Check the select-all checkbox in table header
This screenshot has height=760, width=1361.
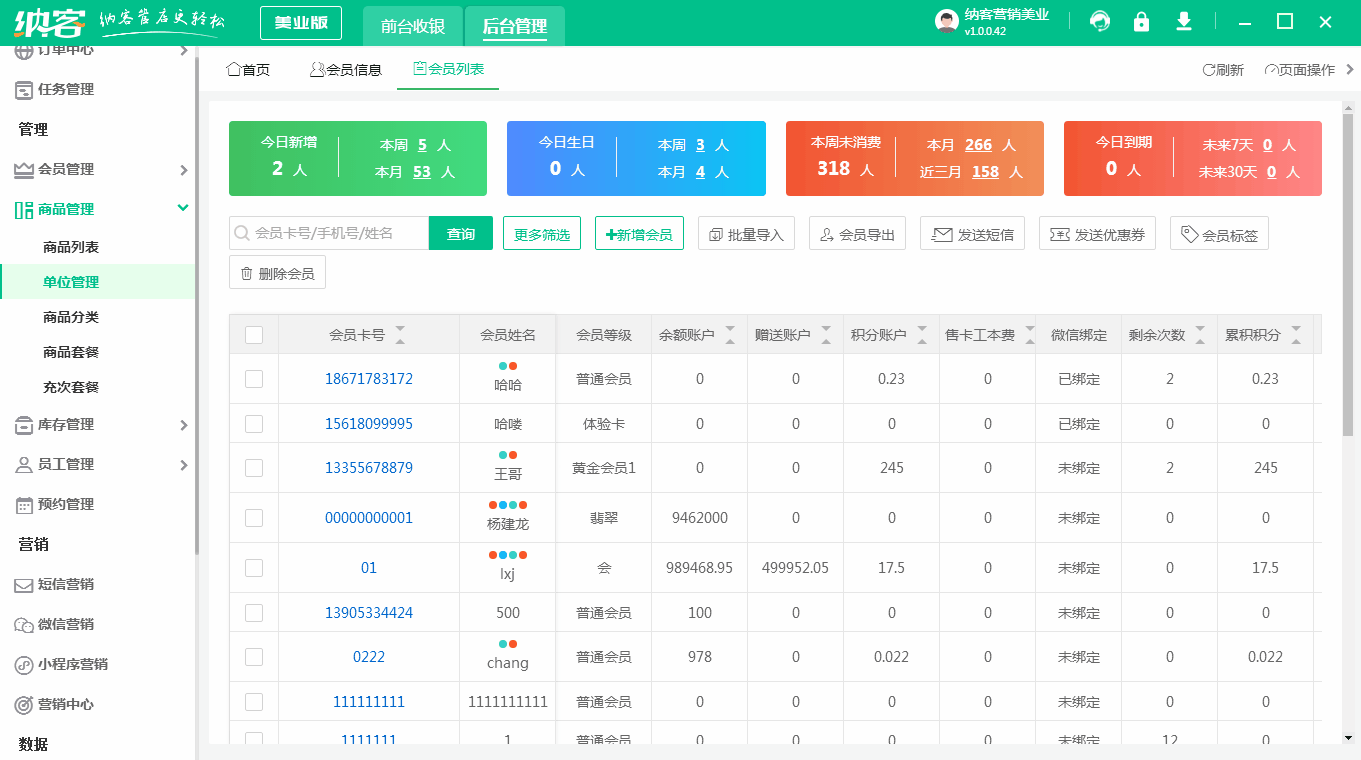(x=253, y=333)
